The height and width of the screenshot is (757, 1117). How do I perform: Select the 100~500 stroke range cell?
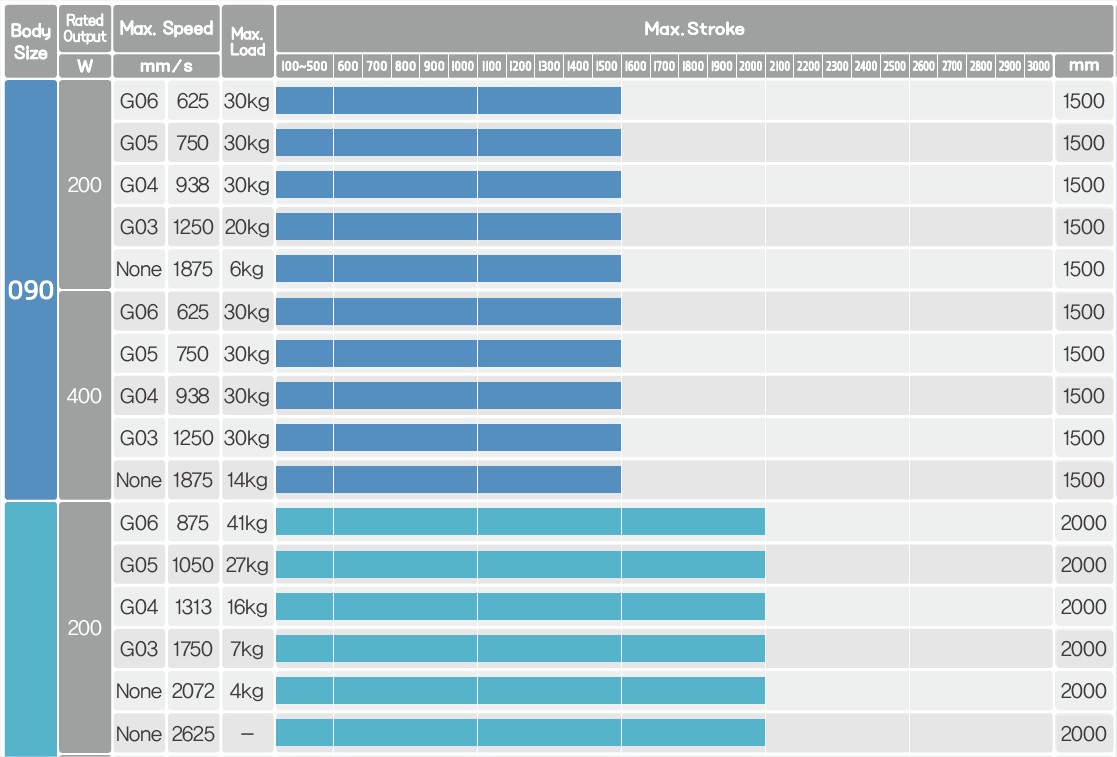point(304,66)
